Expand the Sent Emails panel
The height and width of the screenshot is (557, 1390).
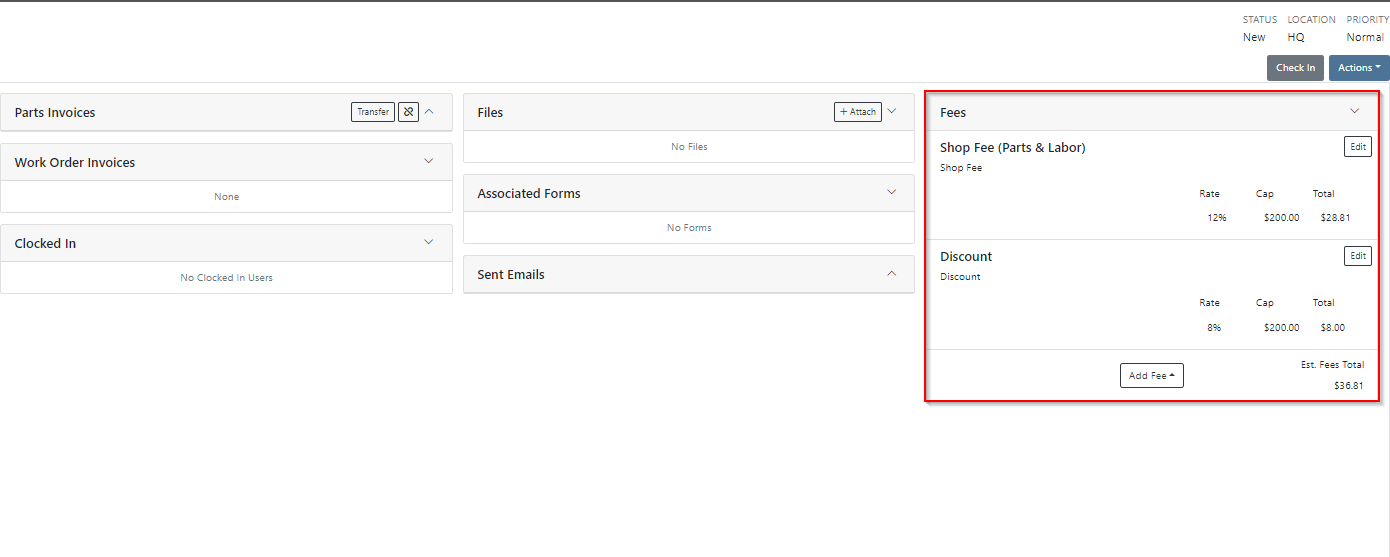point(892,273)
